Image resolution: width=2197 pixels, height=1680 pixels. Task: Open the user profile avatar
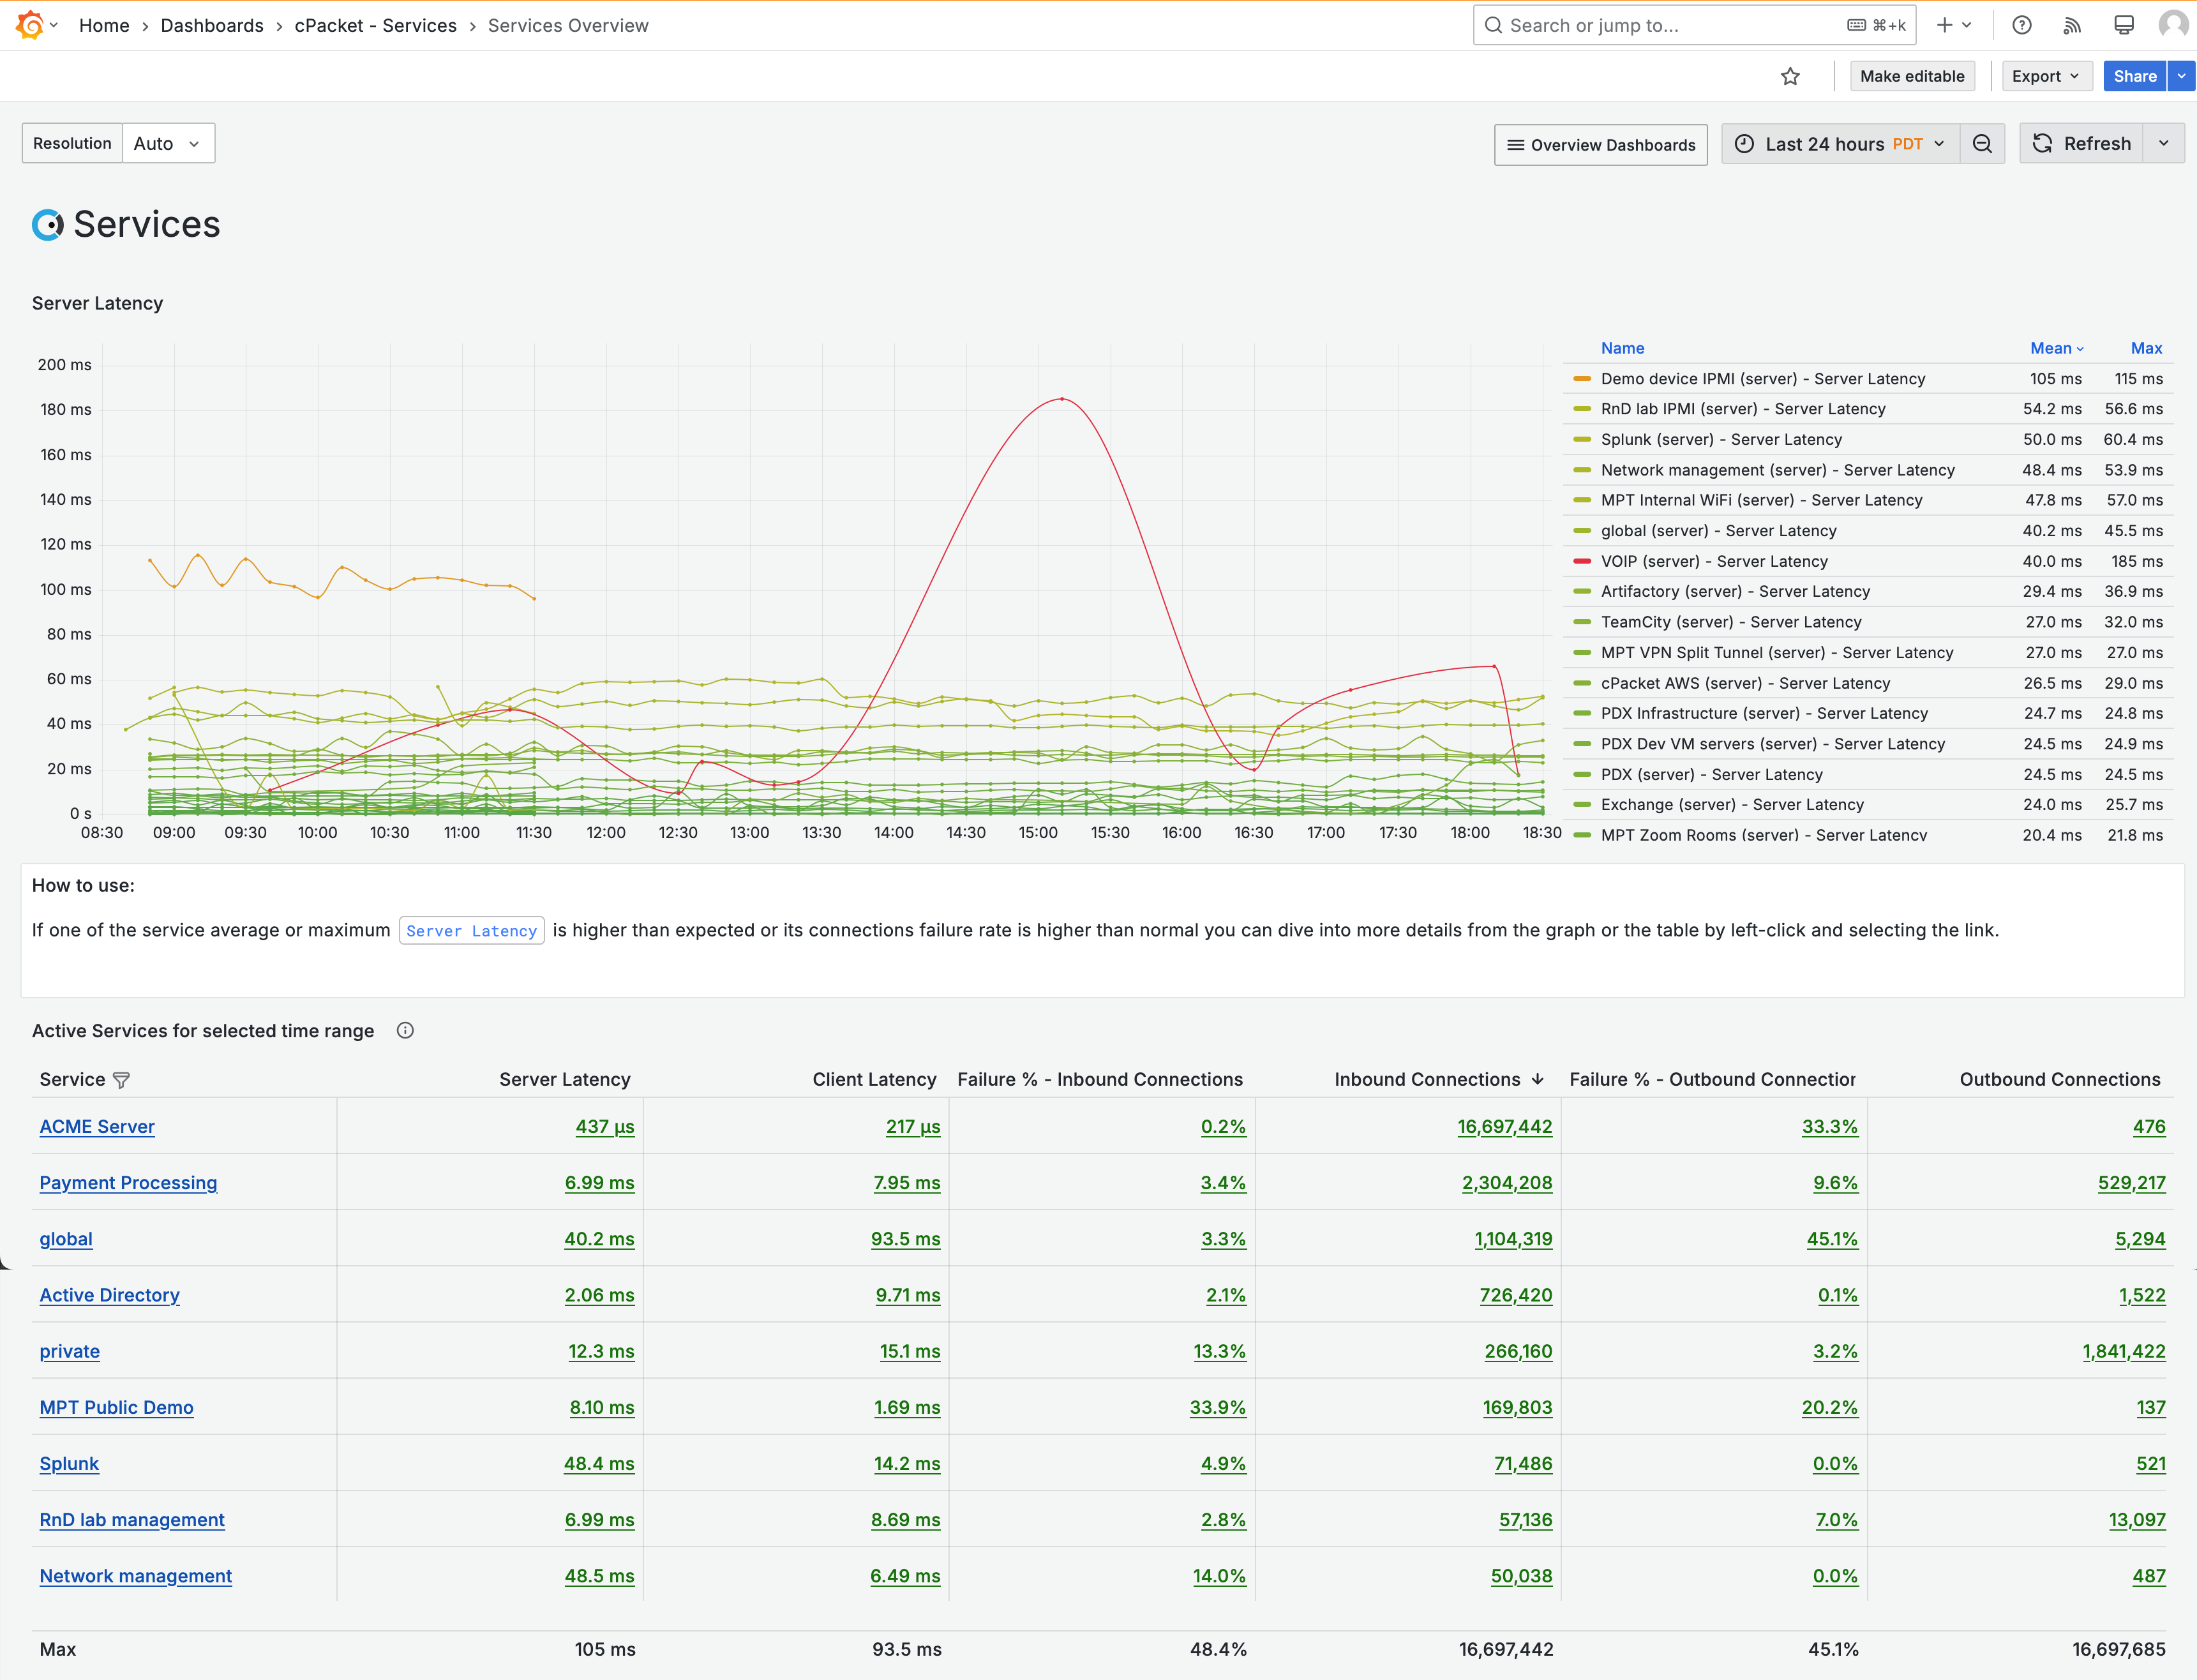2174,25
